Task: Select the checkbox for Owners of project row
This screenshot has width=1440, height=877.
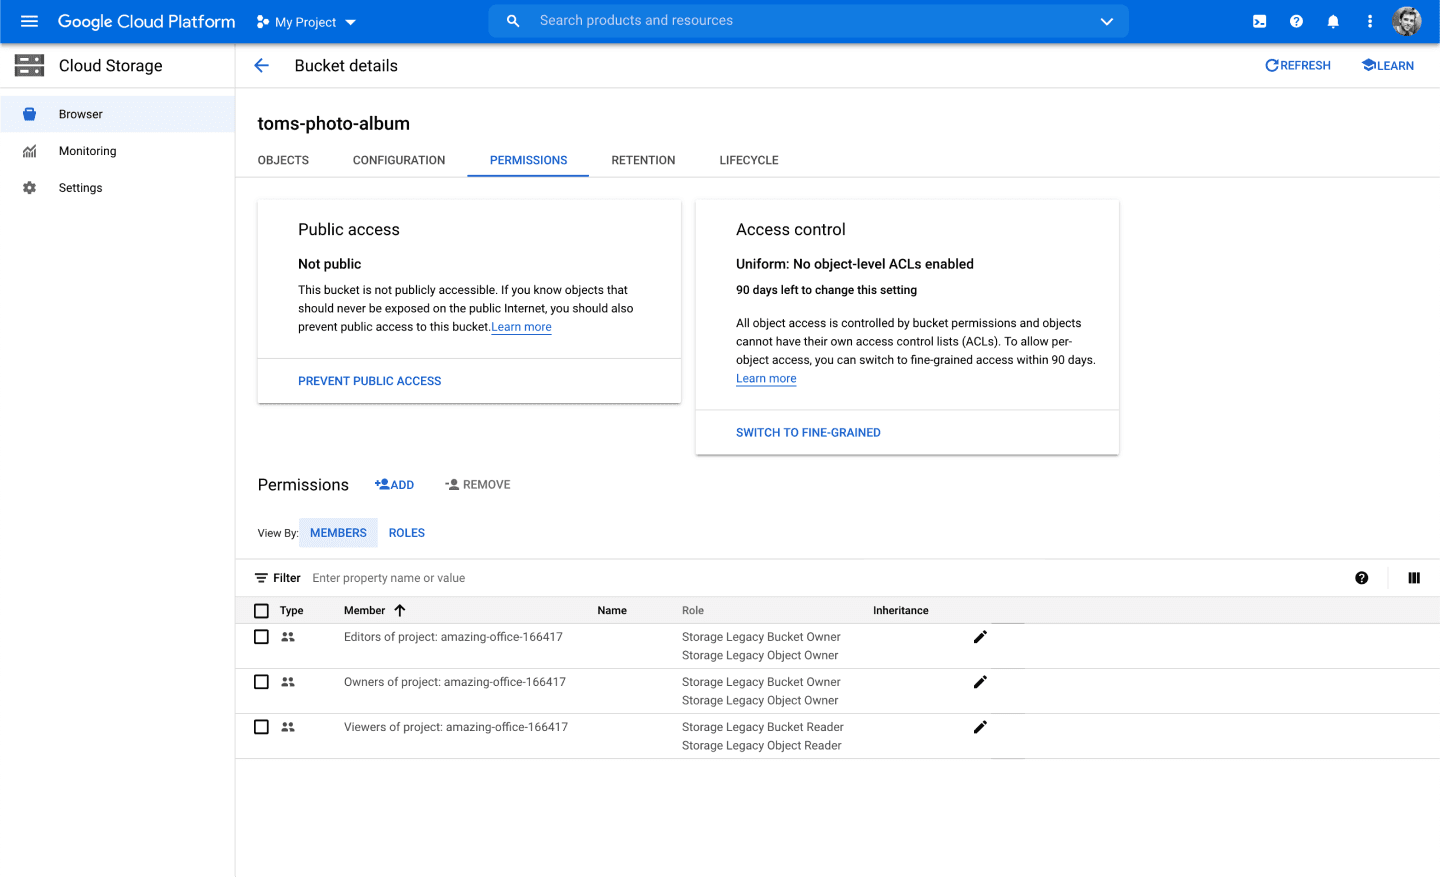Action: tap(261, 681)
